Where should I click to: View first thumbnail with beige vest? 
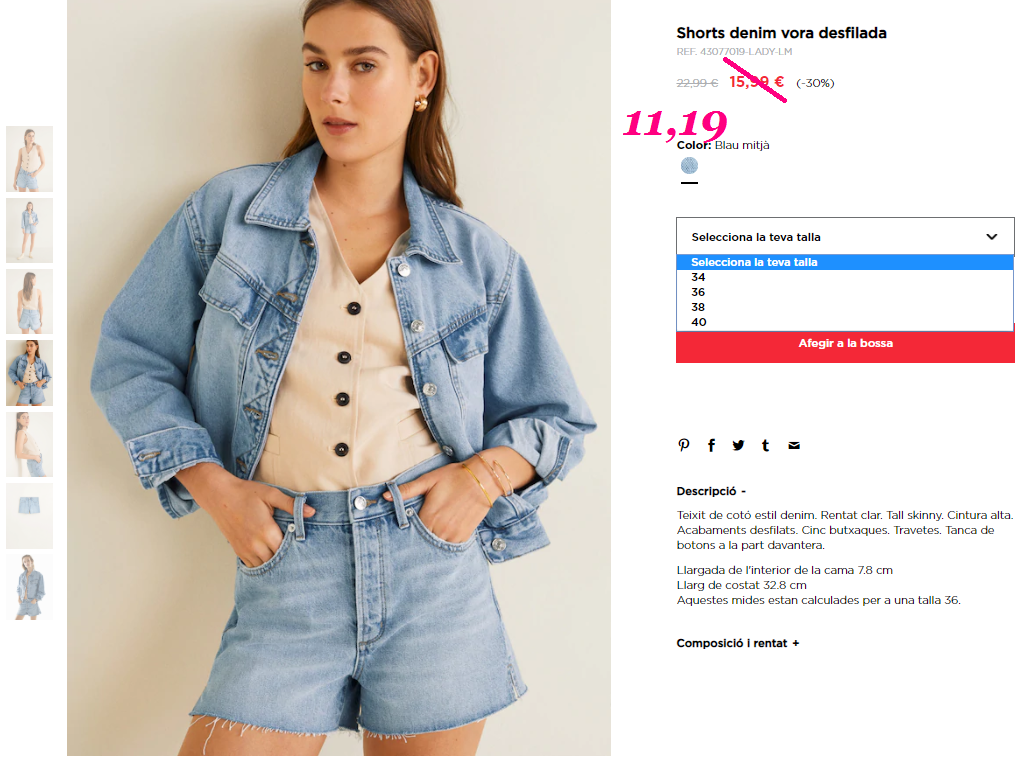29,159
